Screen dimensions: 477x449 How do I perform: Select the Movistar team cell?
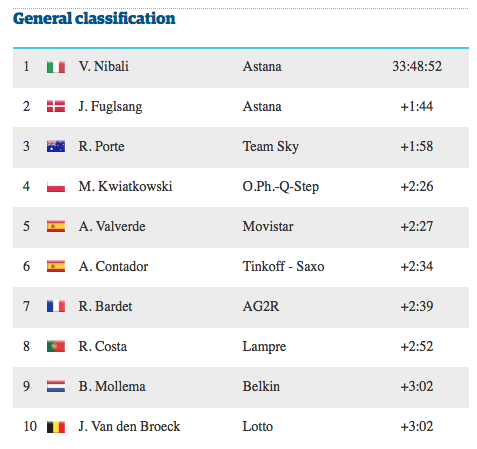(268, 226)
